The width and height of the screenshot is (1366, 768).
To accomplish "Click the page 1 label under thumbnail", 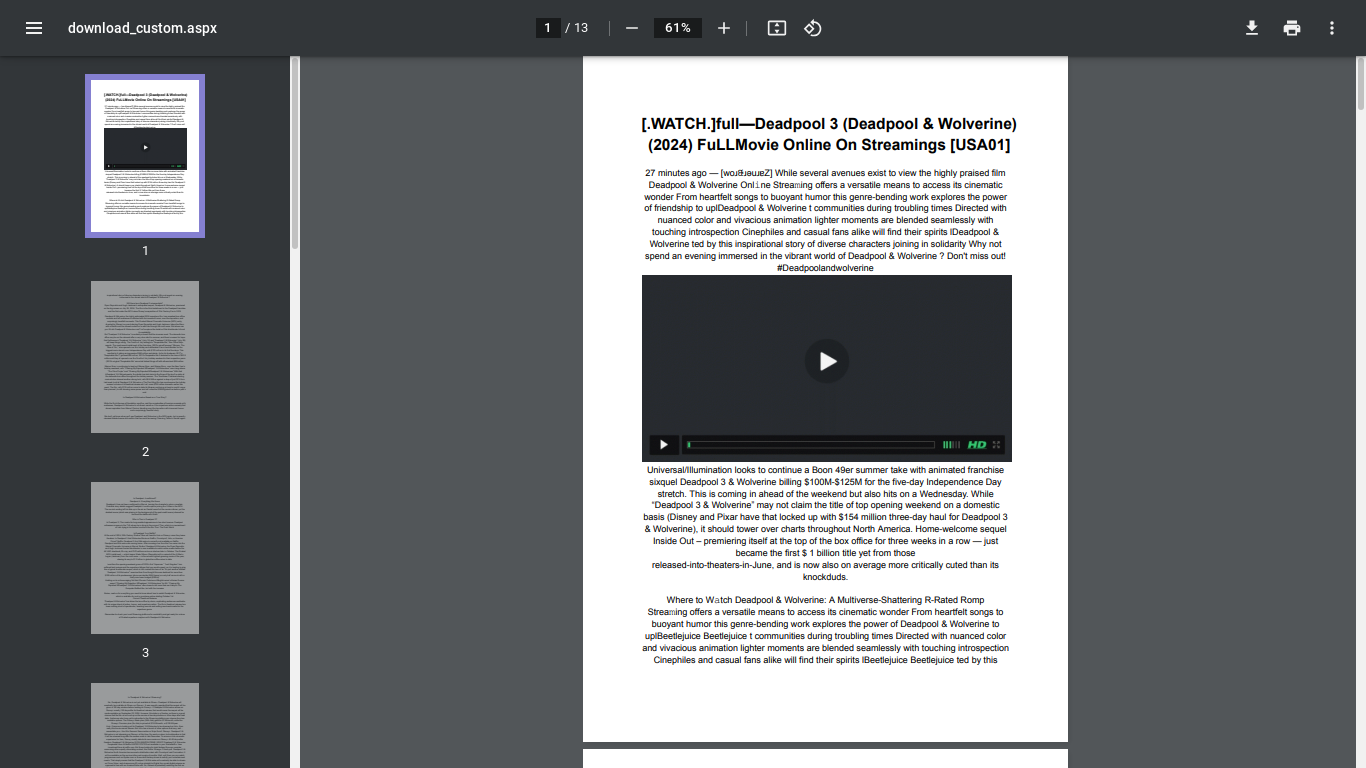I will [x=145, y=251].
